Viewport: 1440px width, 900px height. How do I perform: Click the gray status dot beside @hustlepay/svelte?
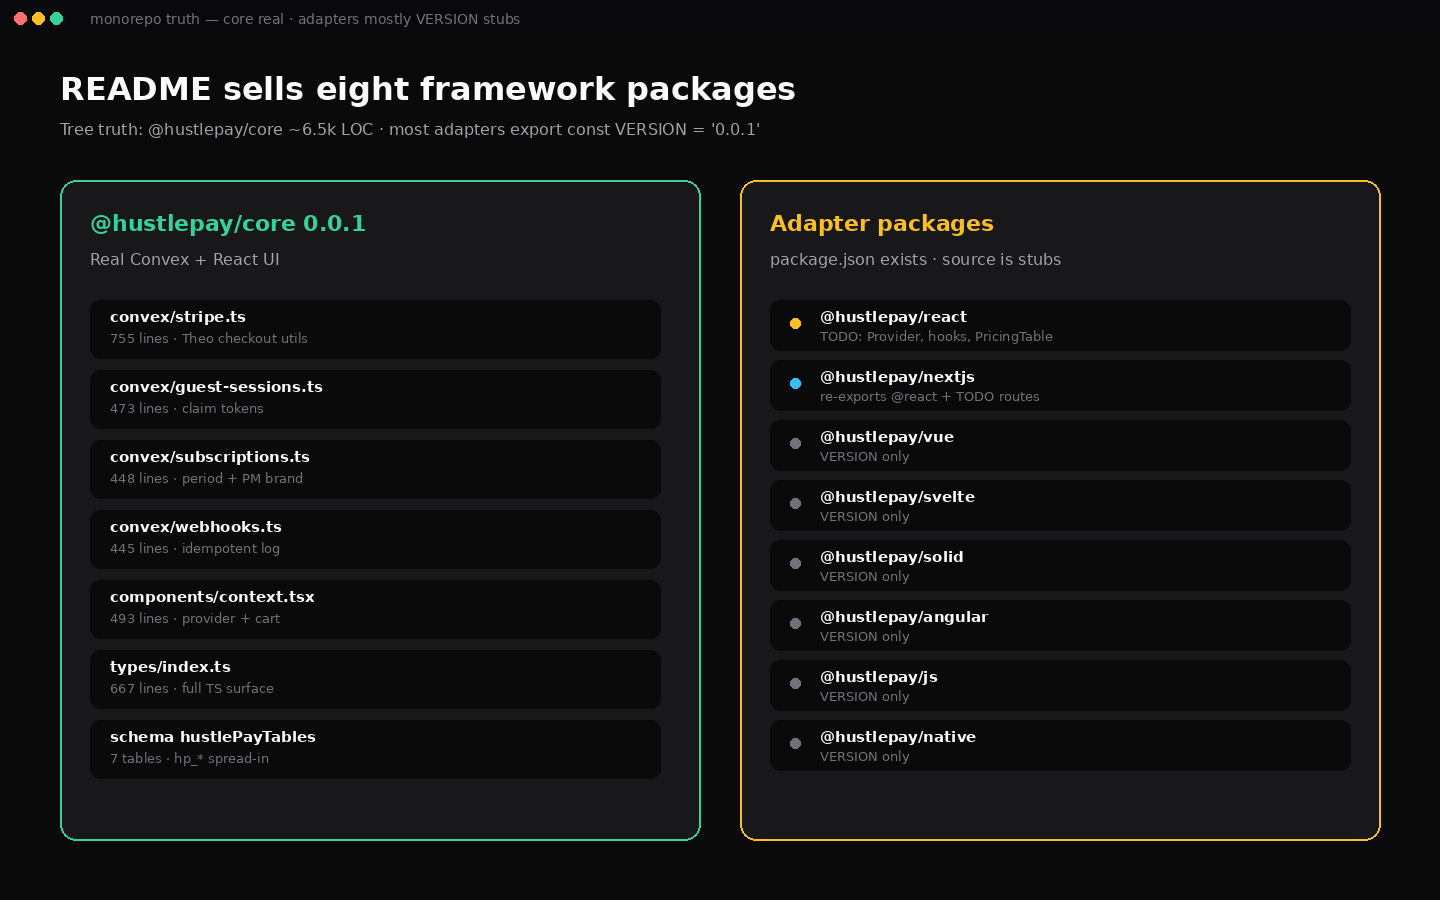[x=795, y=503]
